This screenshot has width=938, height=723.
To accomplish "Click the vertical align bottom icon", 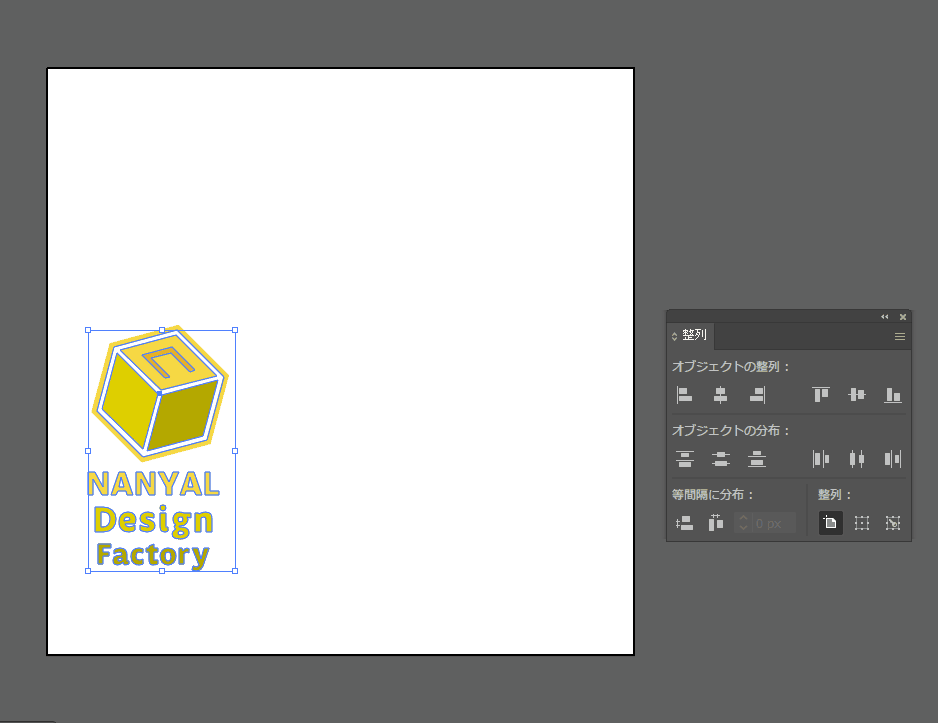I will (893, 395).
